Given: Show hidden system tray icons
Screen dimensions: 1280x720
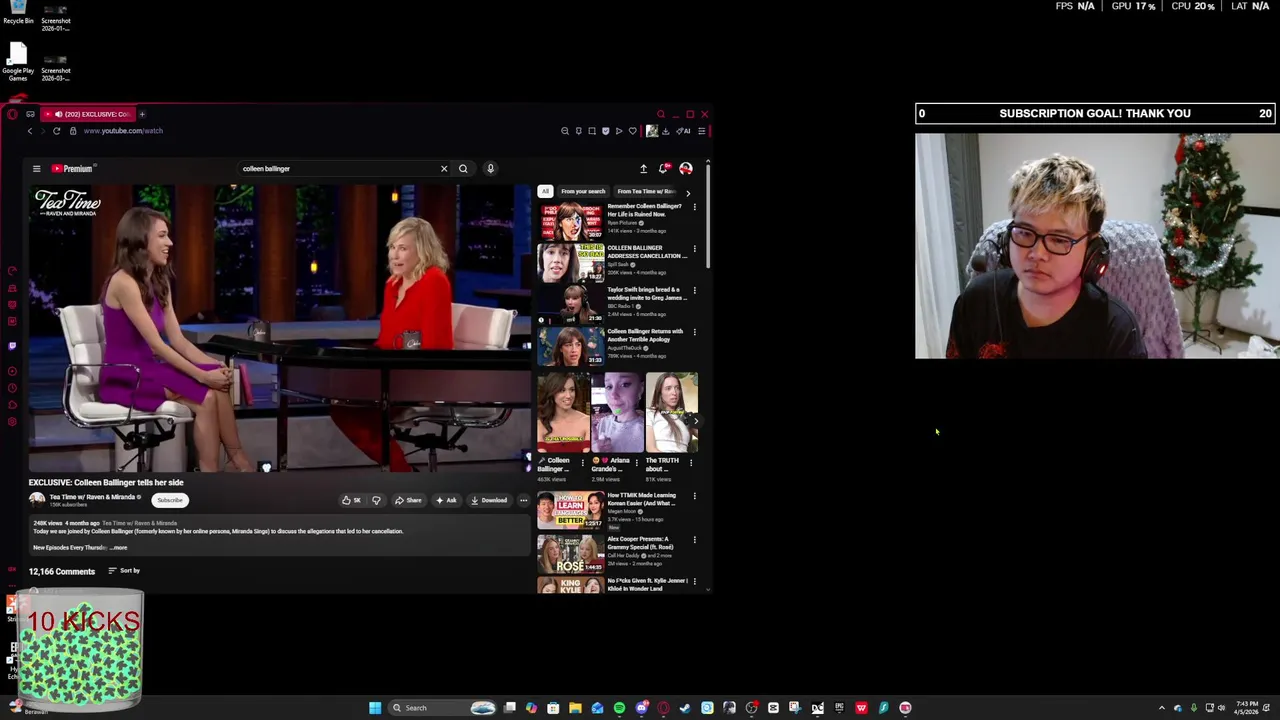Looking at the screenshot, I should (1161, 708).
